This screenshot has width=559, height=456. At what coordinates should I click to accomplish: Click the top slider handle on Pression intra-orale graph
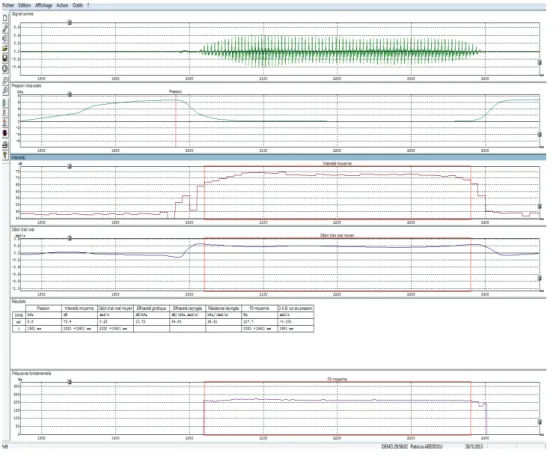coord(70,94)
